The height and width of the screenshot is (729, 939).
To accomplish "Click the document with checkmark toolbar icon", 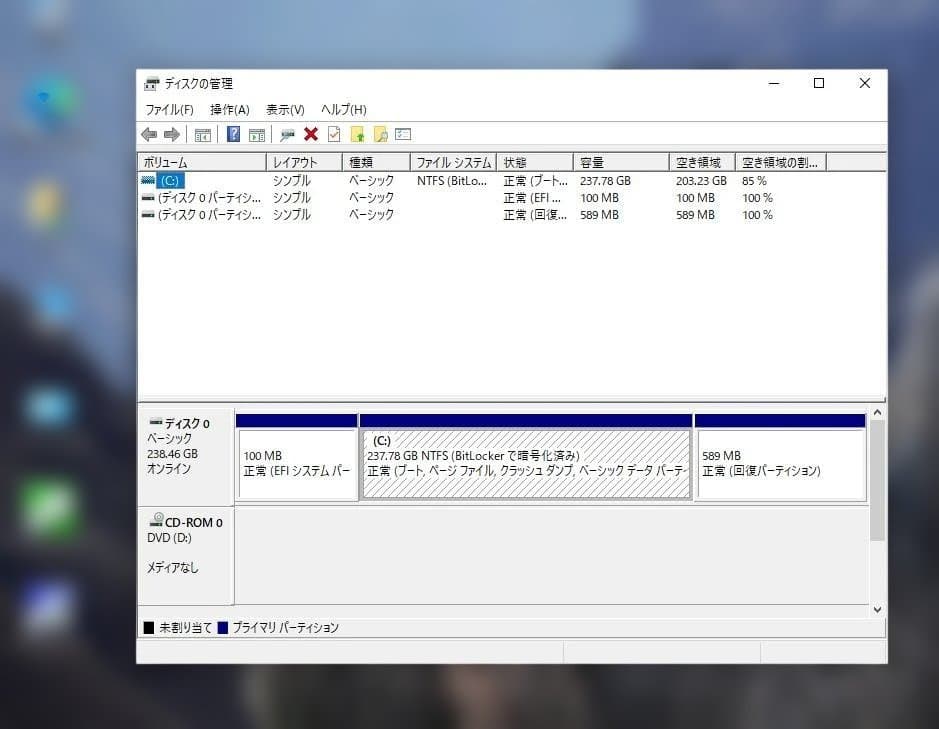I will tap(333, 134).
